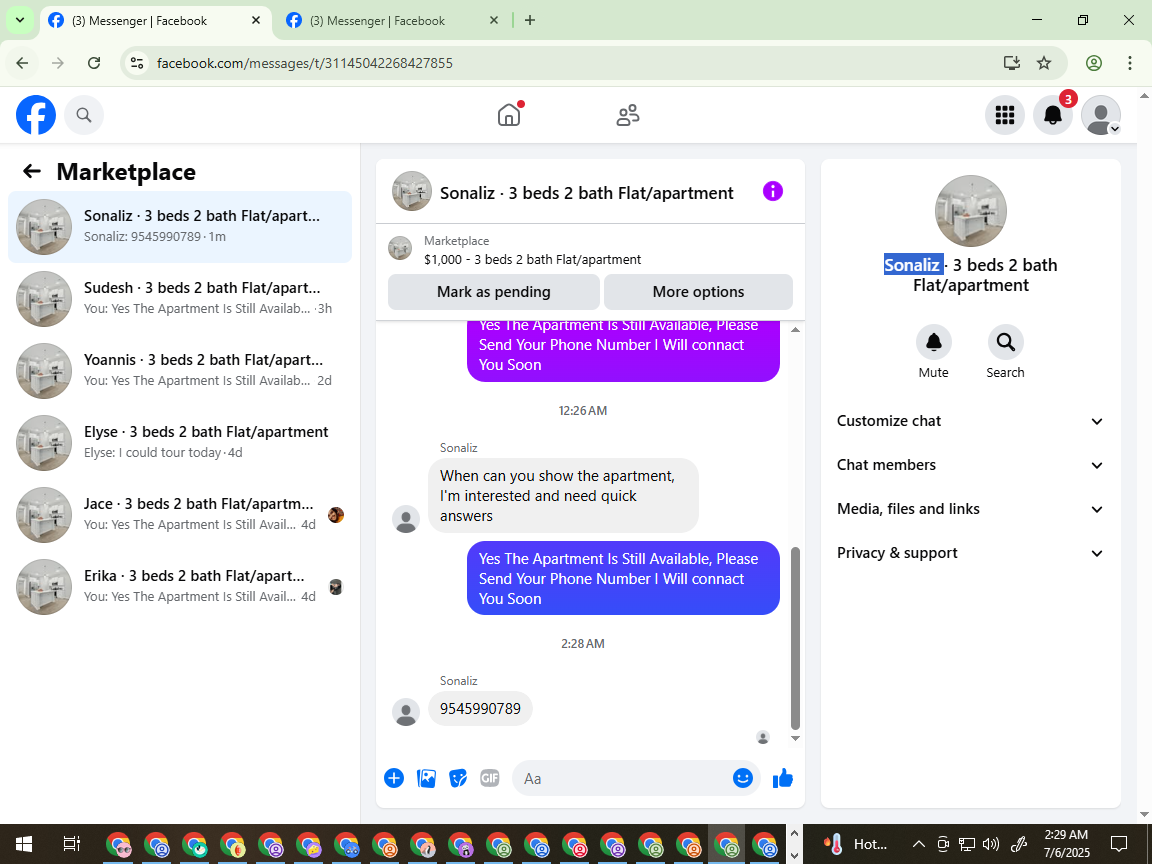Click install app icon in address bar
The height and width of the screenshot is (864, 1152).
click(1012, 63)
